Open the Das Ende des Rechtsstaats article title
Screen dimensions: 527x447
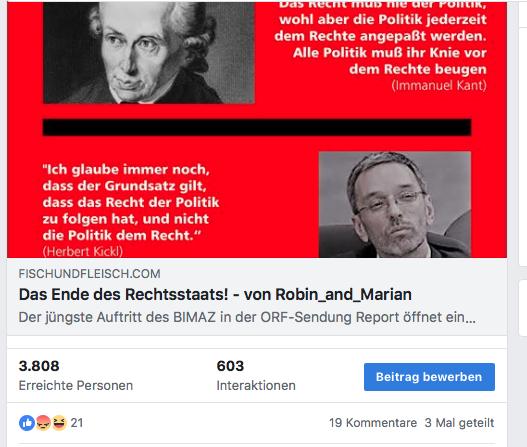click(215, 294)
